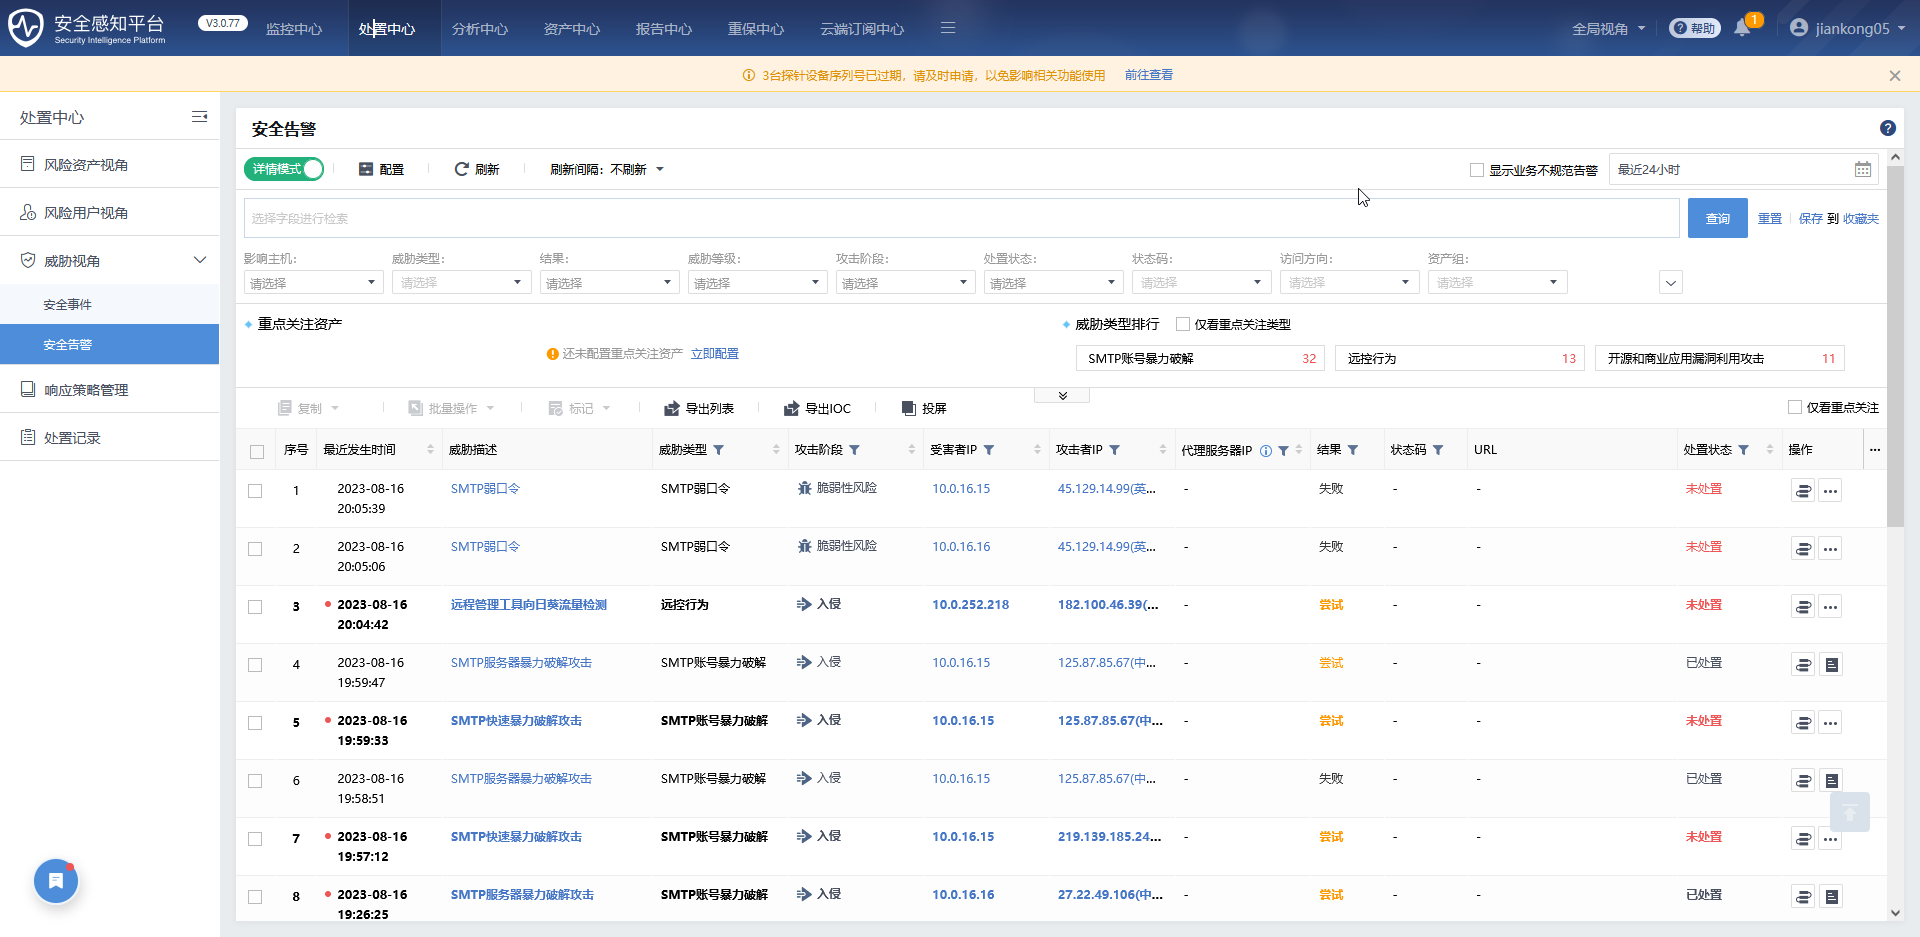Open the 影响主机 dropdown

[314, 283]
